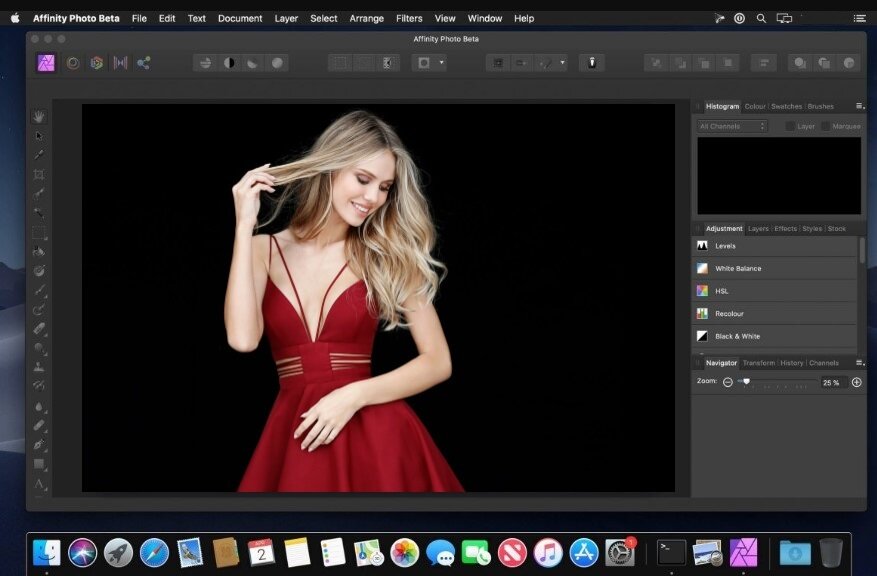Switch to the Layers tab
This screenshot has height=576, width=877.
tap(758, 229)
